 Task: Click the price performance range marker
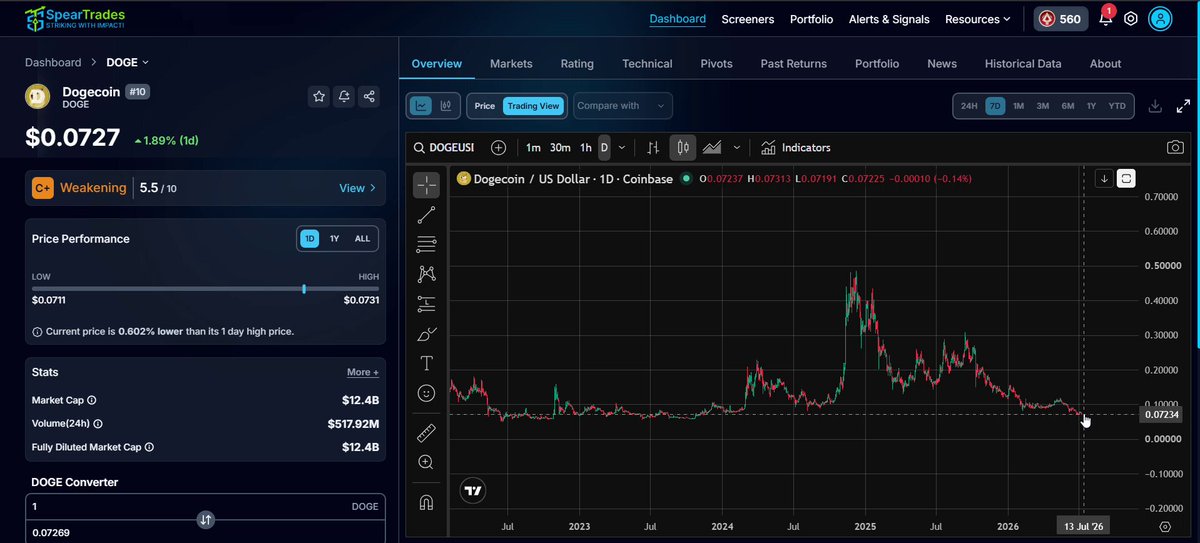pos(304,289)
